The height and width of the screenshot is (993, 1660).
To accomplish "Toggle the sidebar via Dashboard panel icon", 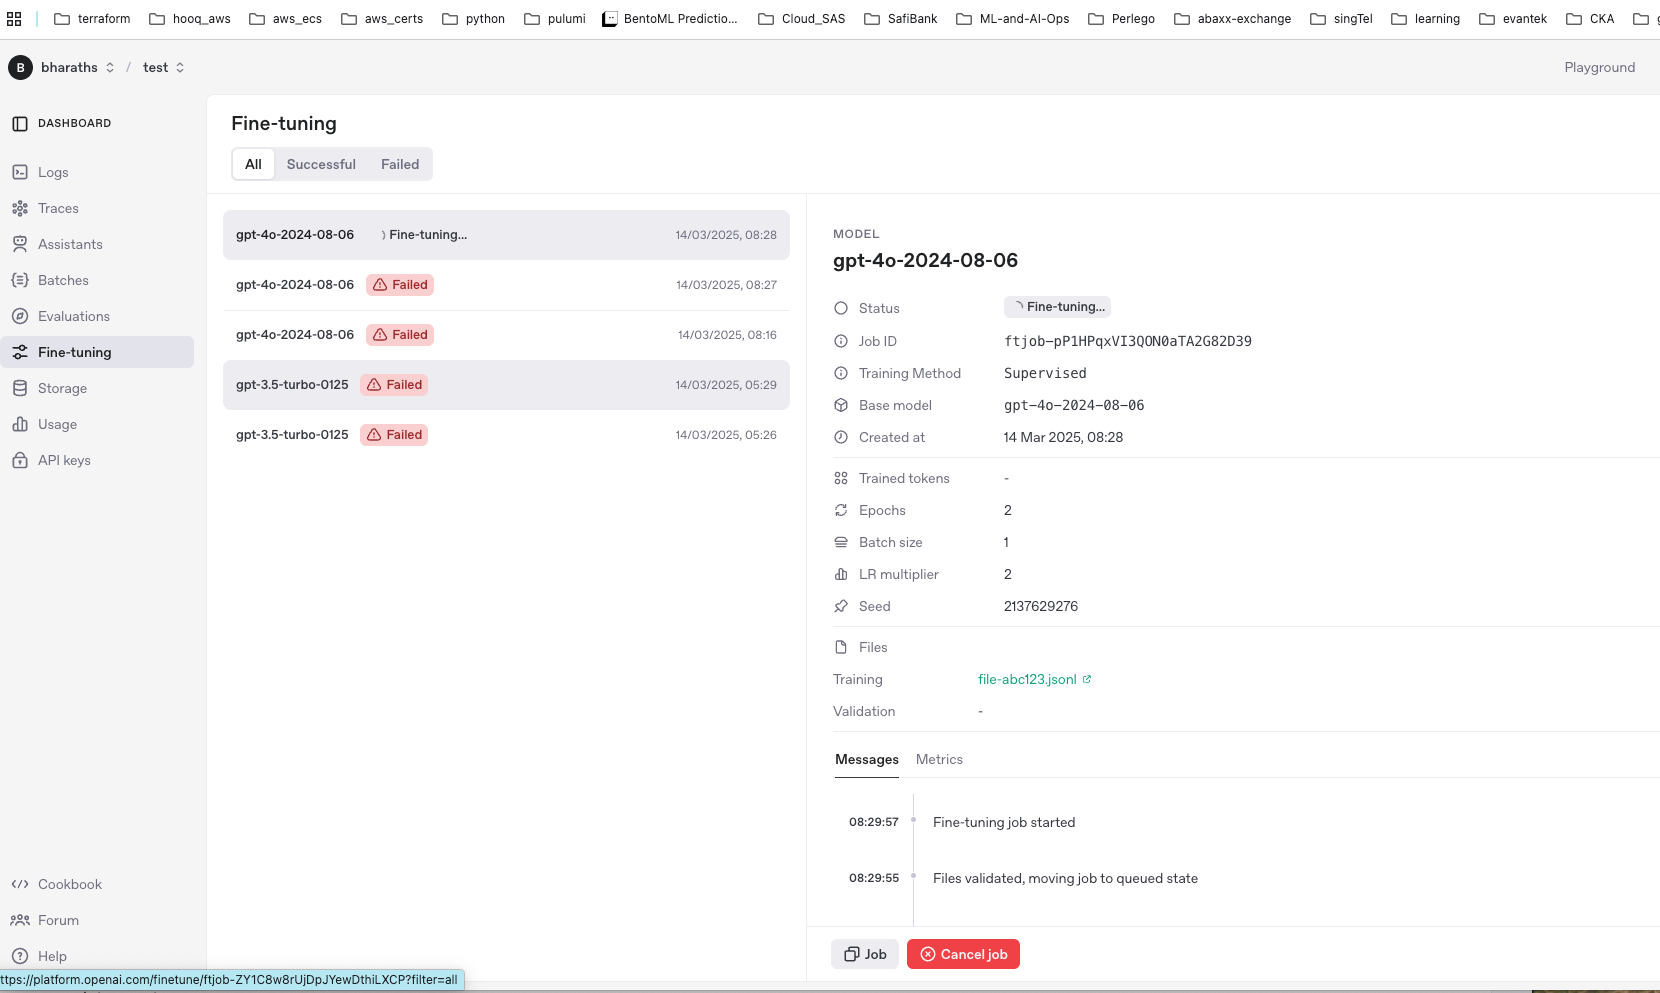I will tap(20, 123).
